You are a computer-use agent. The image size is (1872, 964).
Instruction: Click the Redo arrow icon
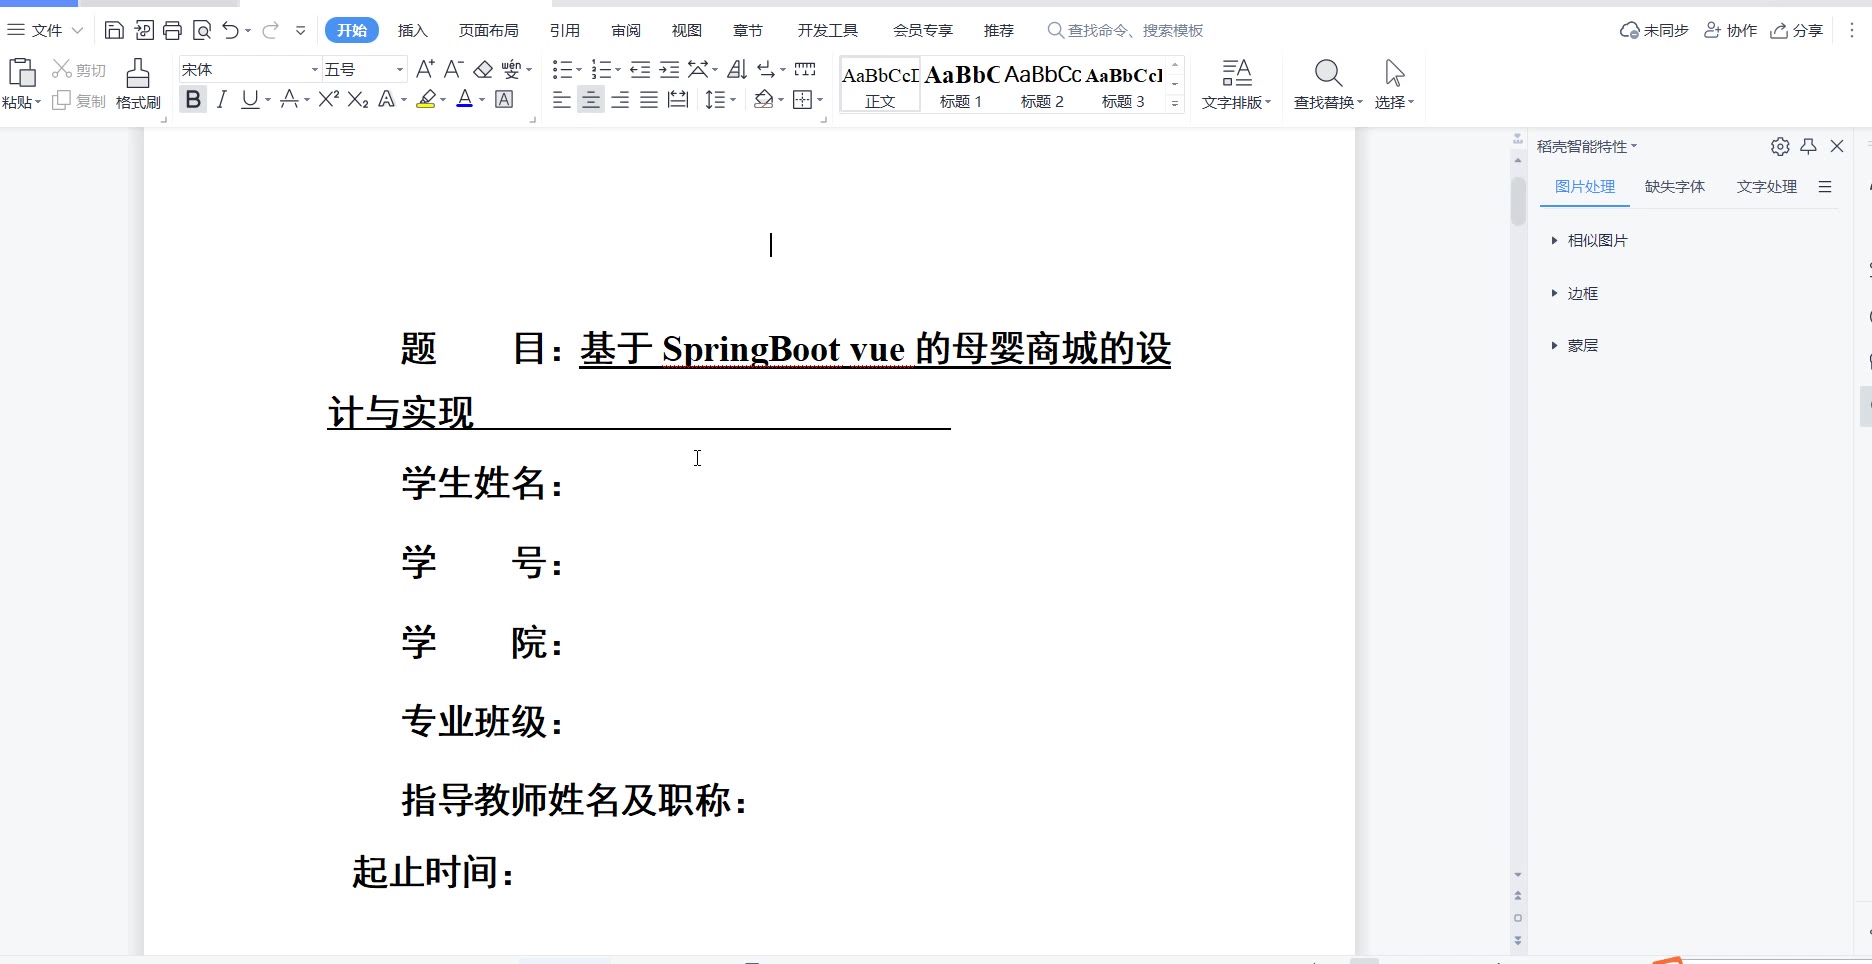point(270,30)
